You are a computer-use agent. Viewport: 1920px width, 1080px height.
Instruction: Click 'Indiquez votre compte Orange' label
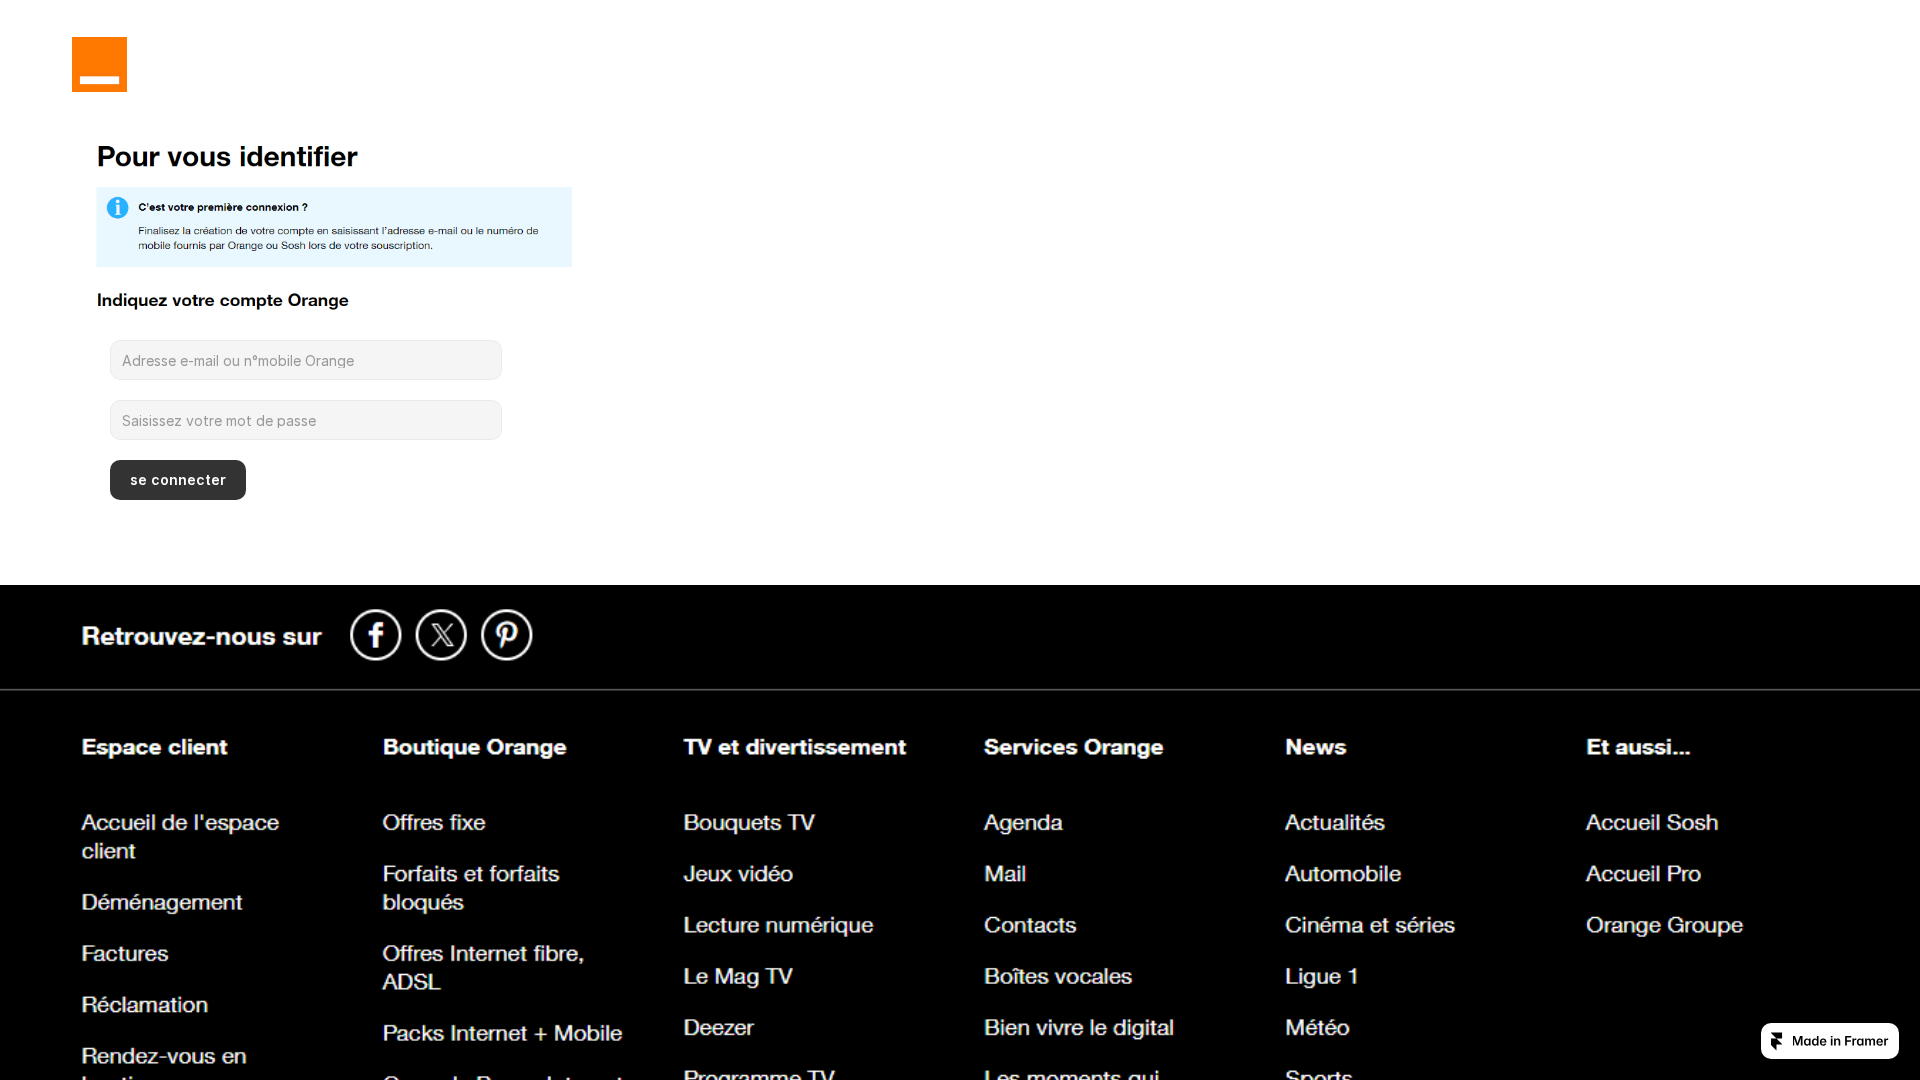point(223,300)
